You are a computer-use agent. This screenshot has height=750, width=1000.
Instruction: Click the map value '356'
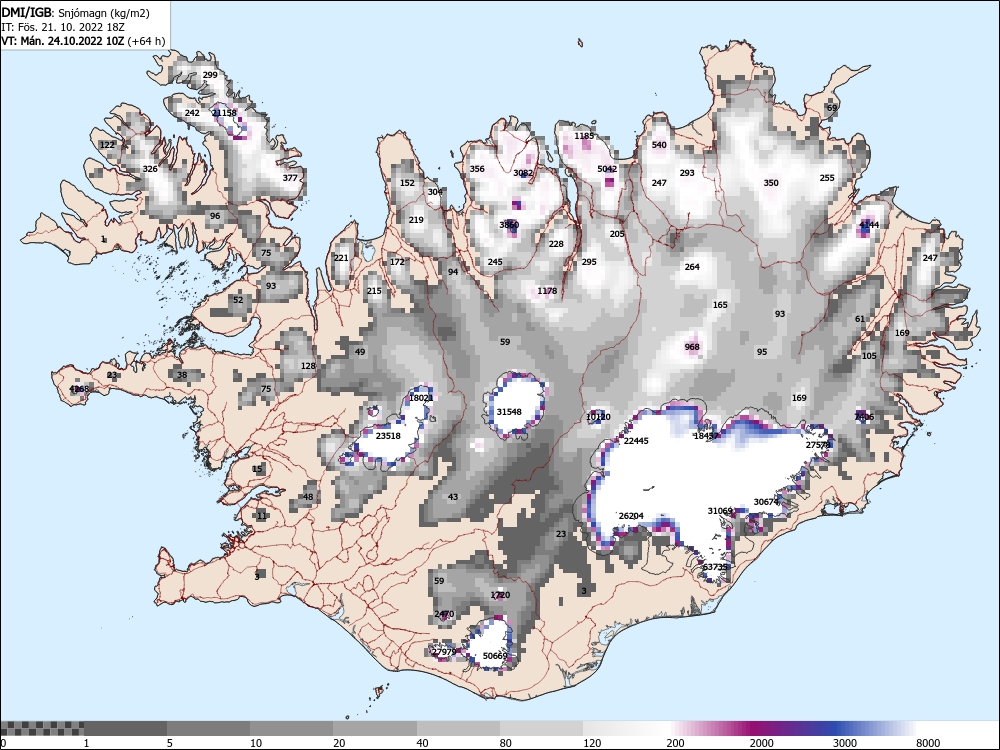point(477,169)
